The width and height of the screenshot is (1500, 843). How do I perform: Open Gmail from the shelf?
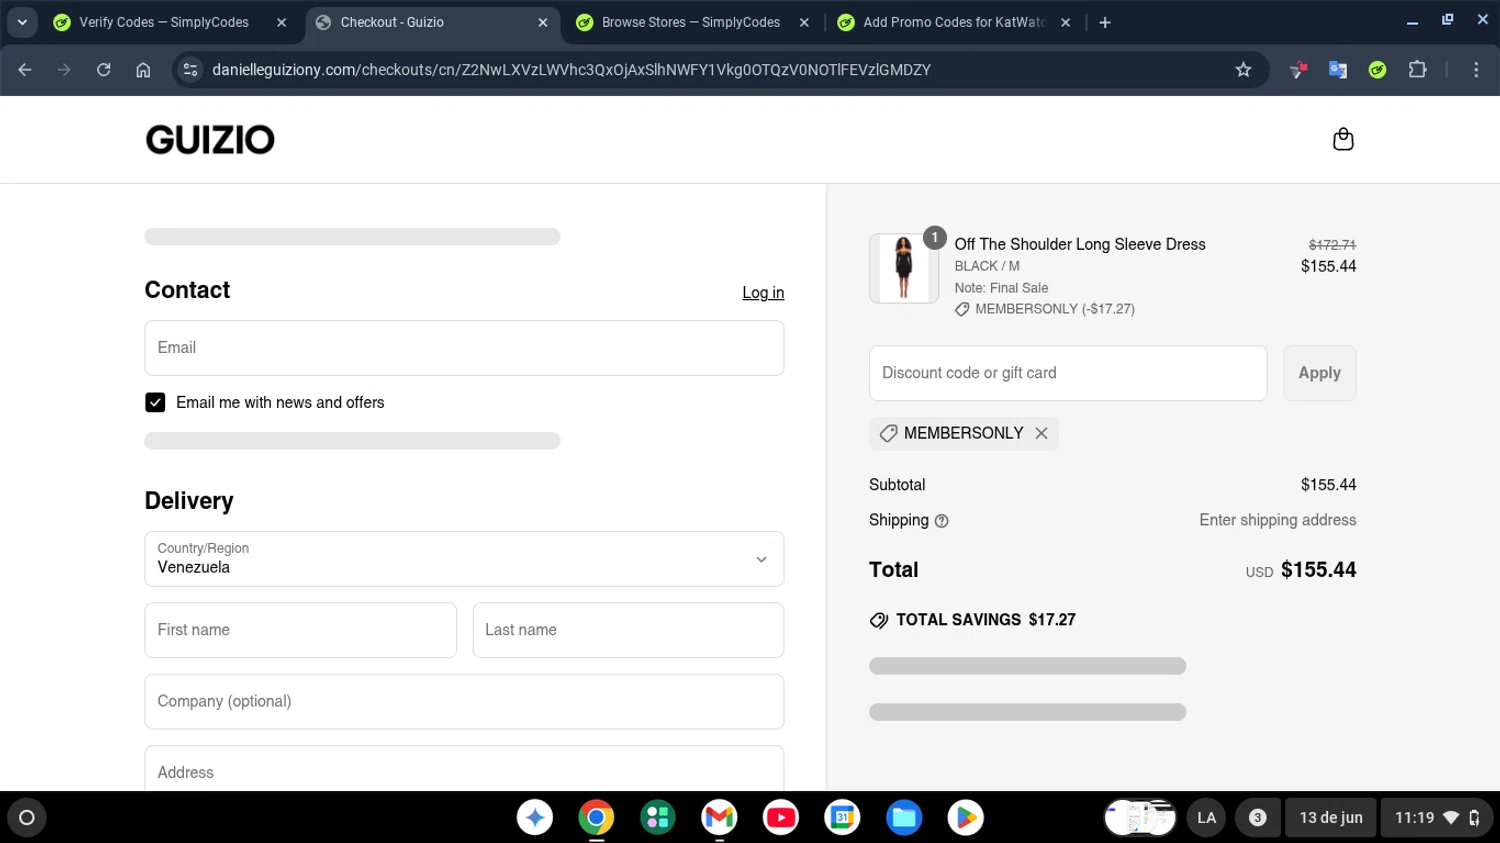pos(719,818)
